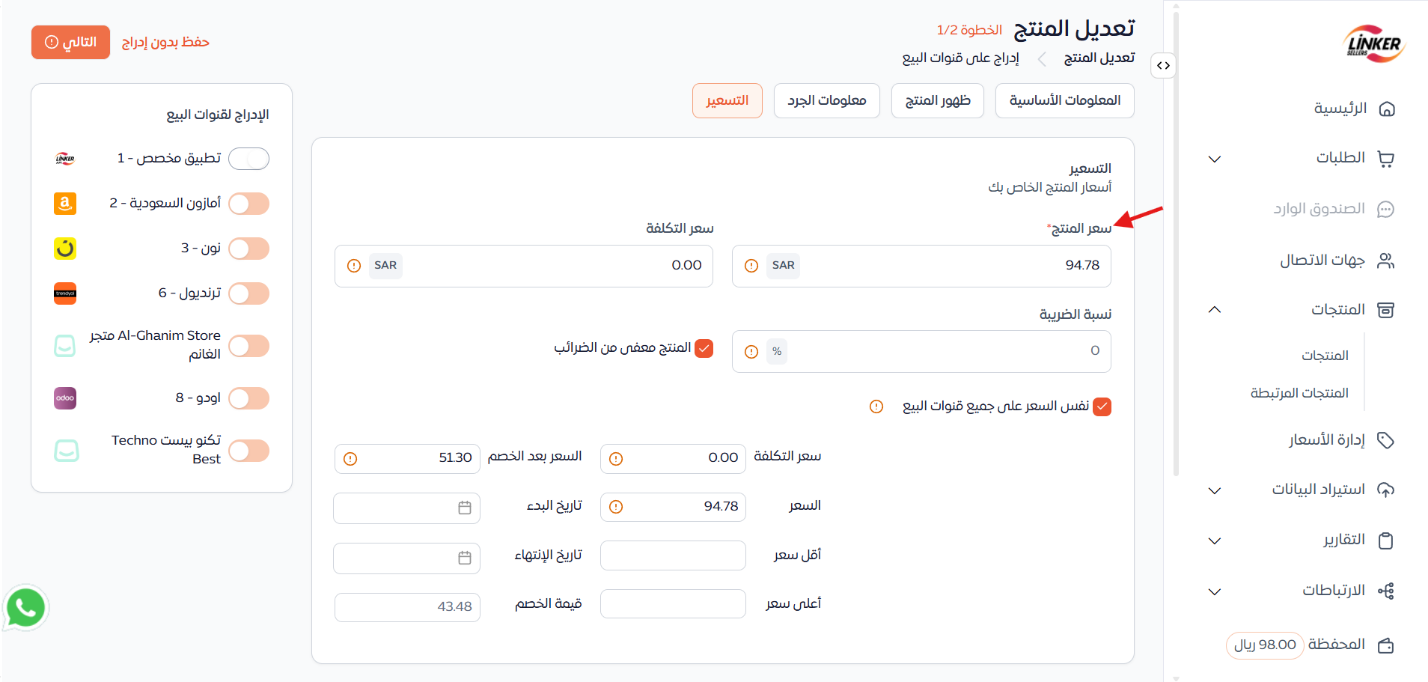Expand the التقارير menu chevron
1428x682 pixels.
point(1214,541)
